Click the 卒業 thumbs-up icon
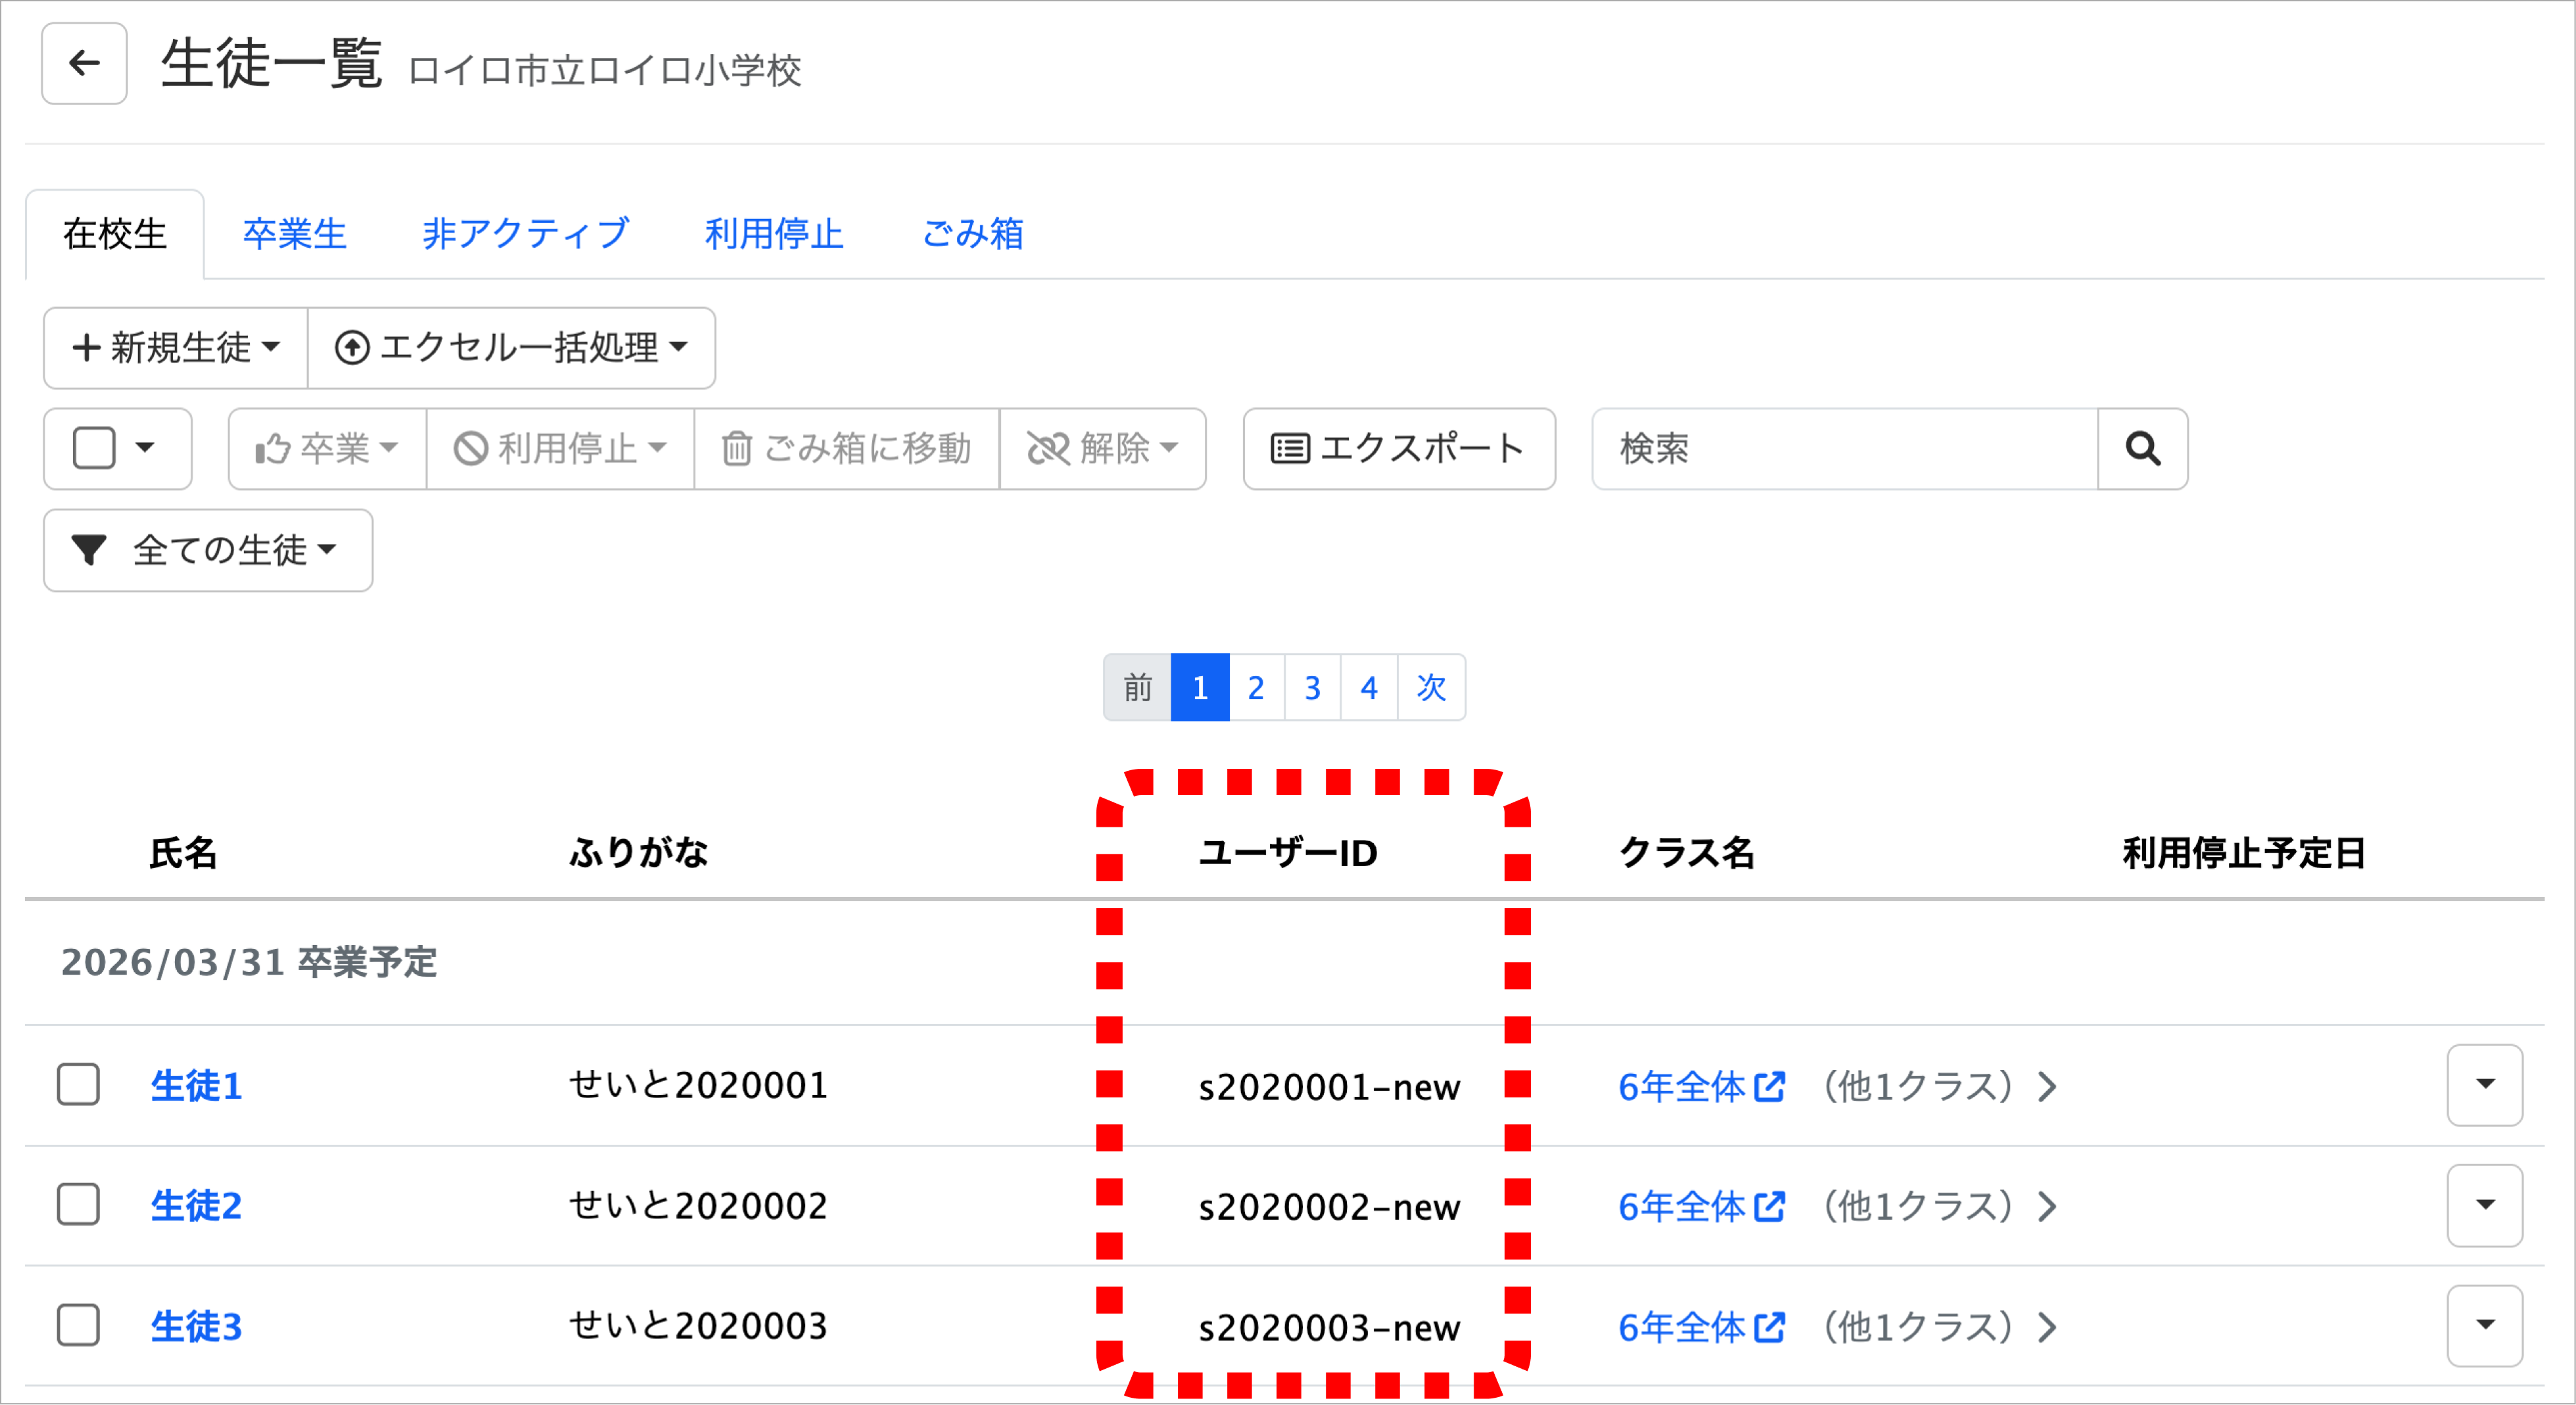Screen dimensions: 2576x1405 [272, 449]
